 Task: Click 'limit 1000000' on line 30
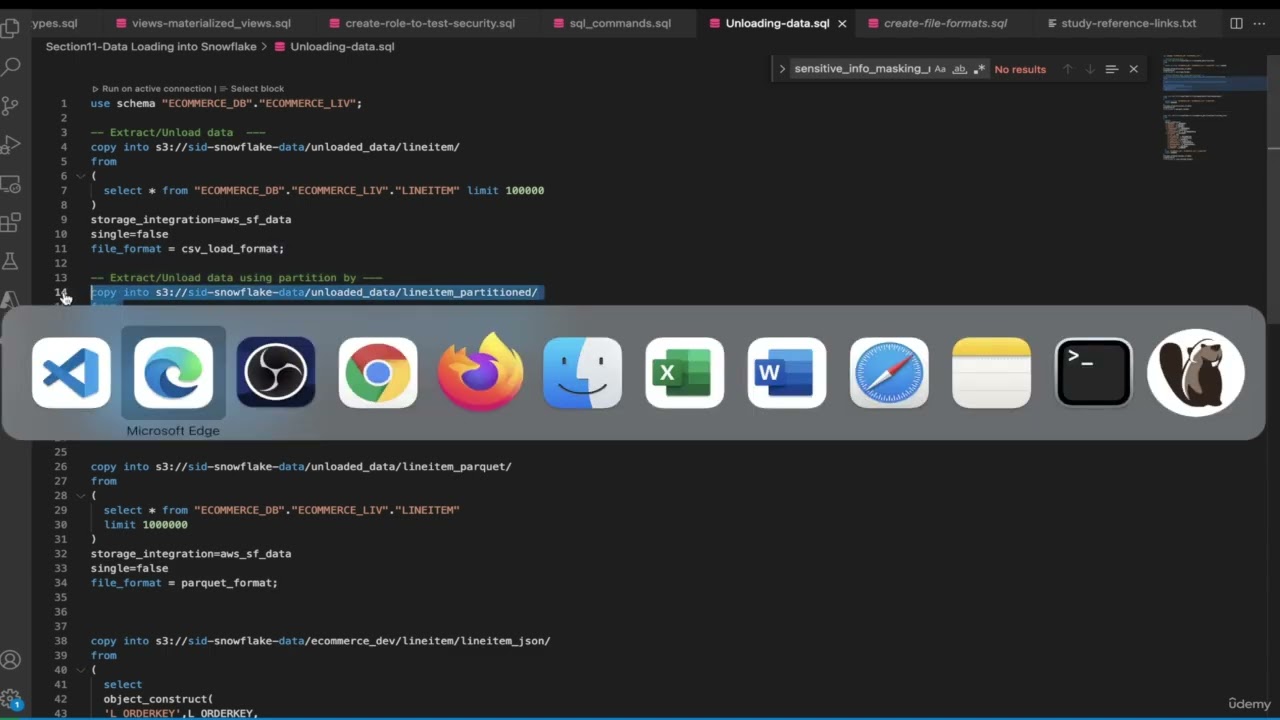tap(145, 524)
